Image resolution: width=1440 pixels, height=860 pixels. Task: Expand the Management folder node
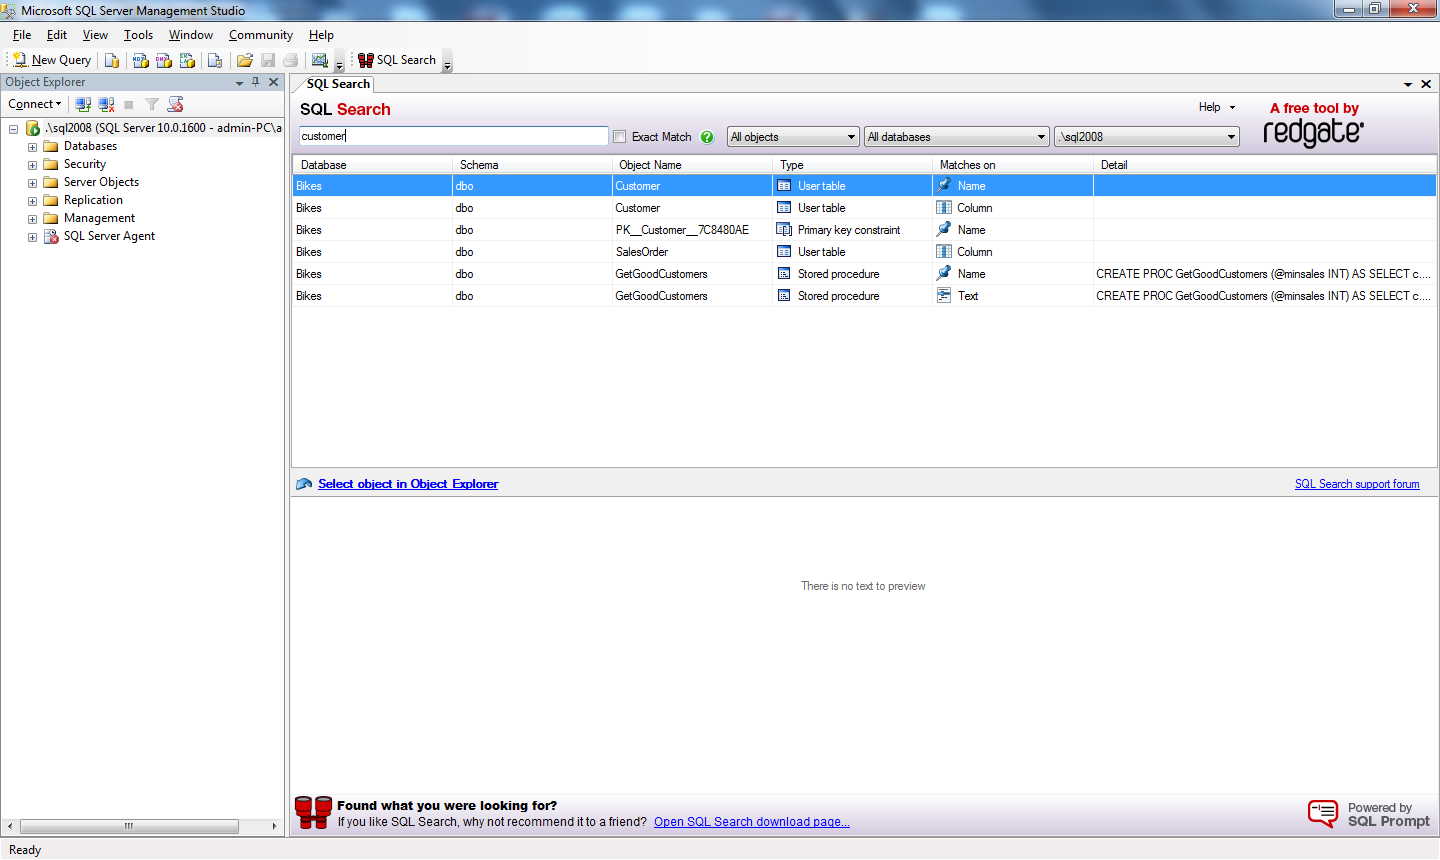click(32, 219)
